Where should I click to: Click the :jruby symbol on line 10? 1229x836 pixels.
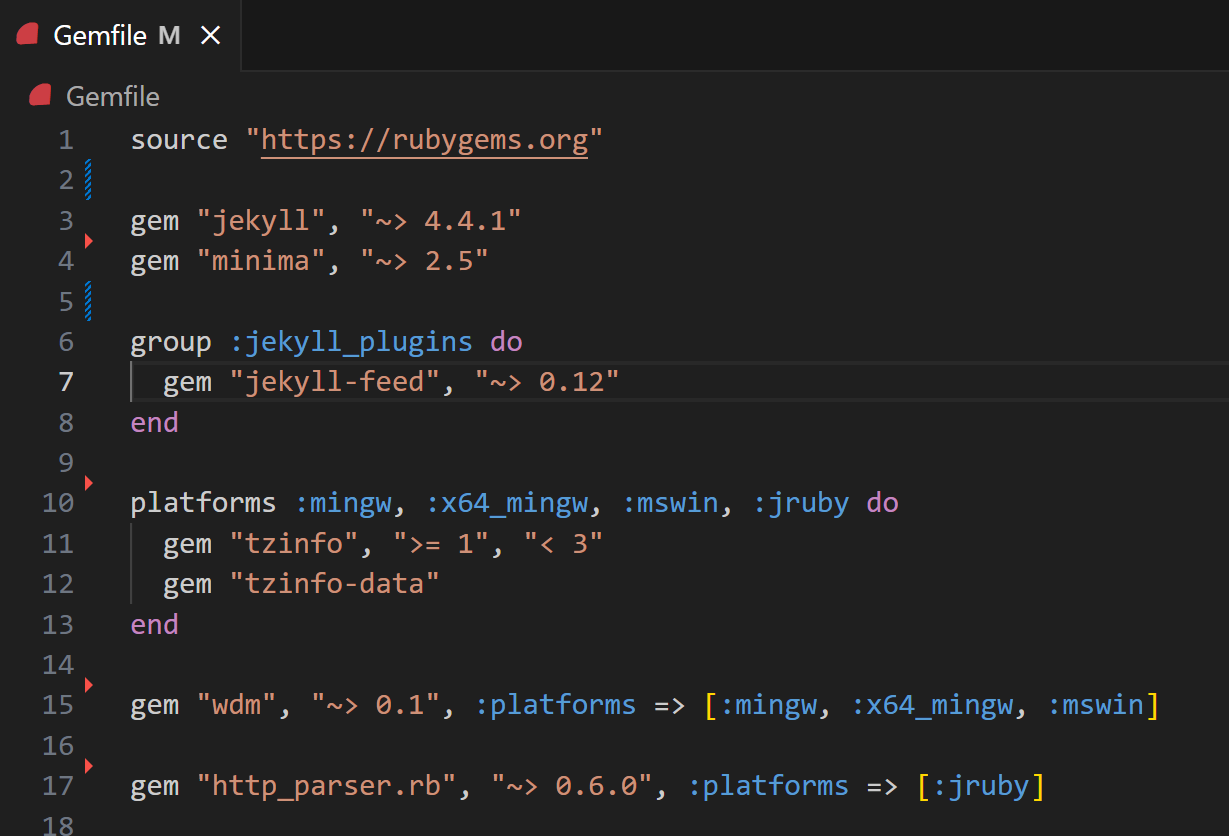[801, 503]
